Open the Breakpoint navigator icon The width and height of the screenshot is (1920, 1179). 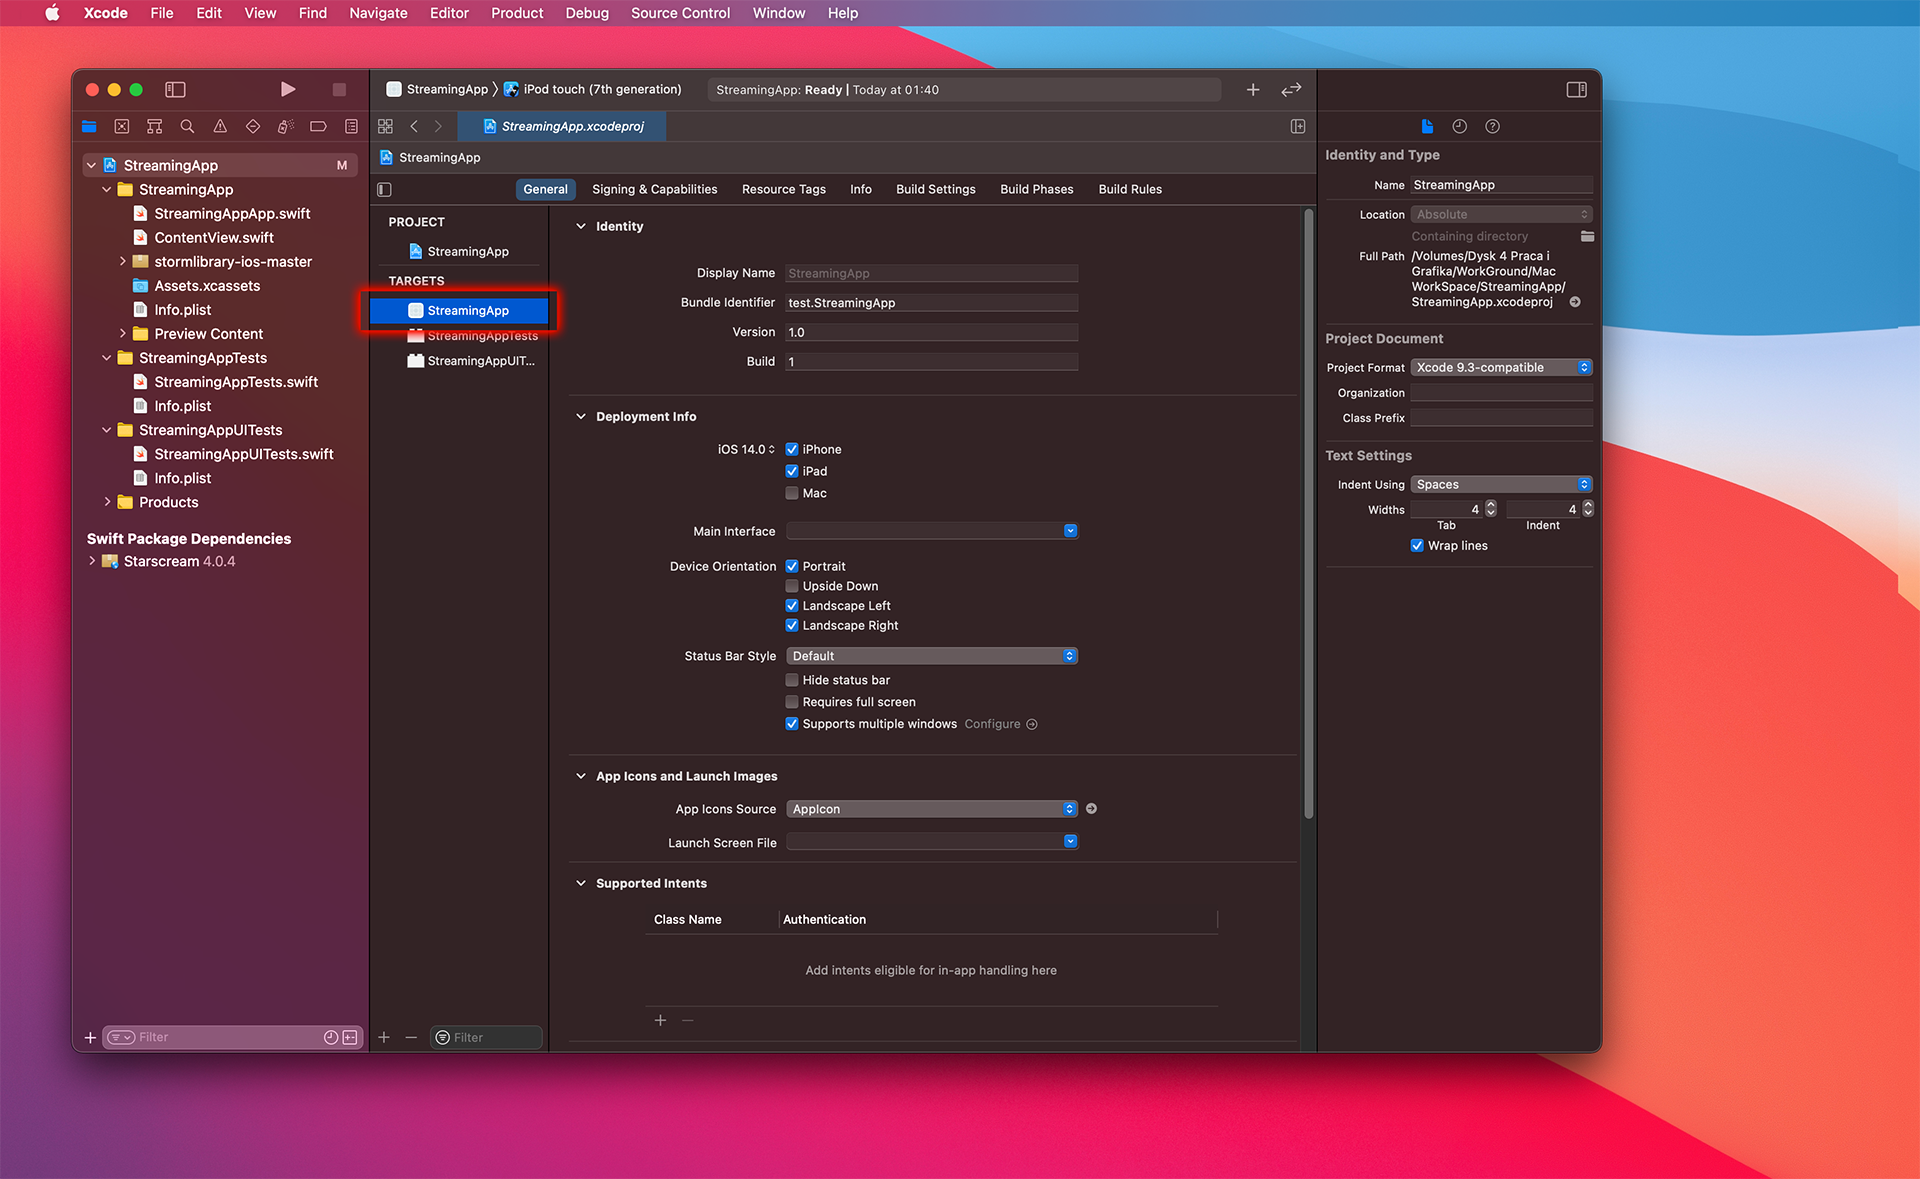click(318, 126)
